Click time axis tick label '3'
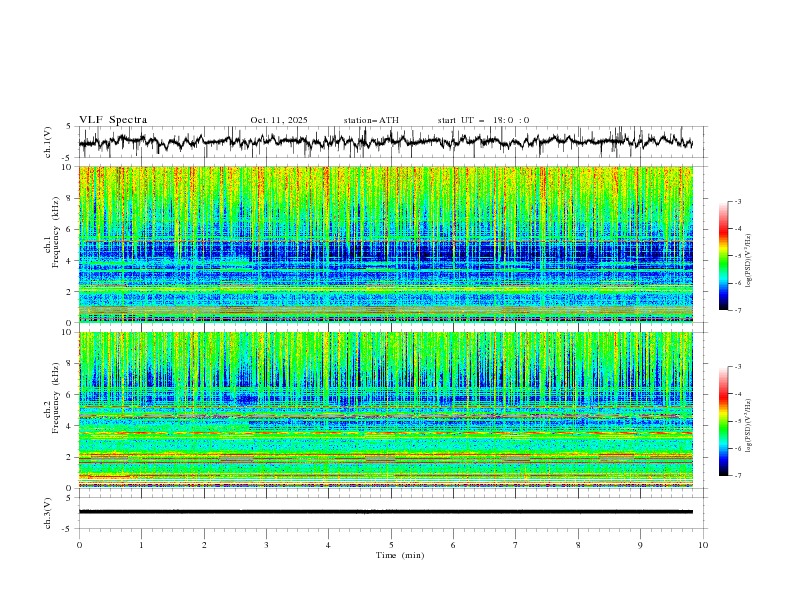 266,545
